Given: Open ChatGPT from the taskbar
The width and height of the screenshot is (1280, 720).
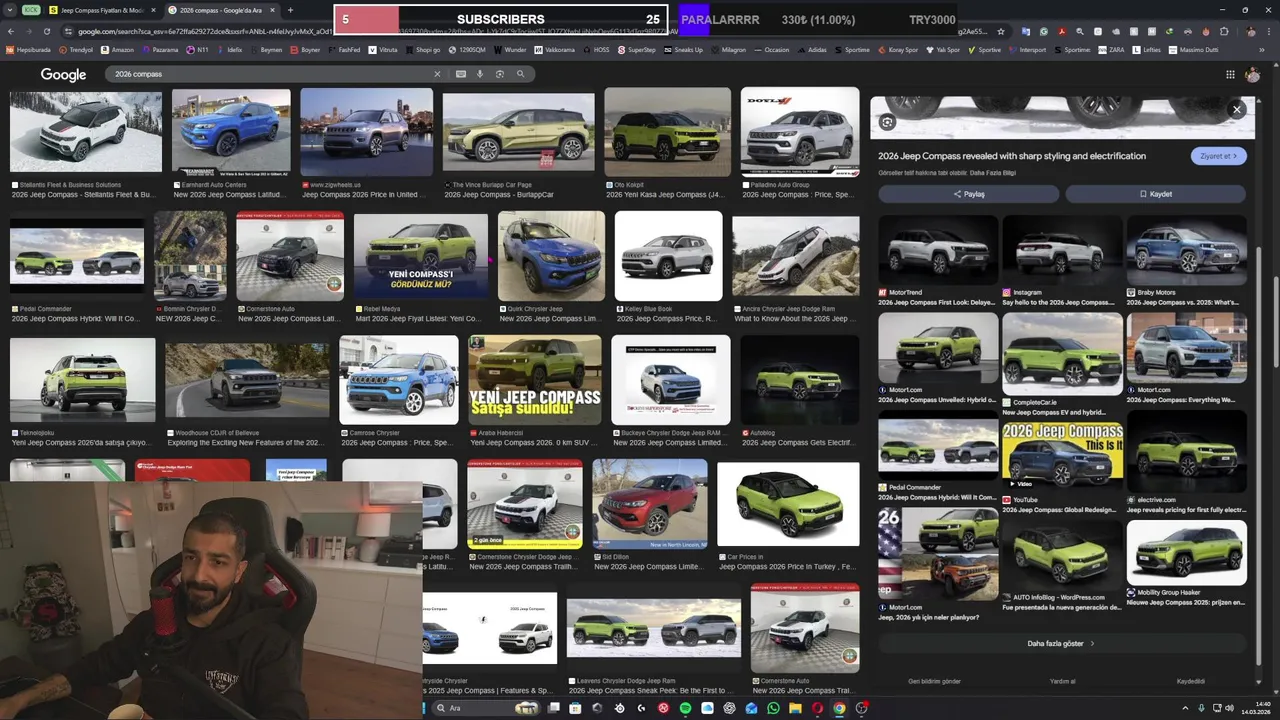Looking at the screenshot, I should tap(729, 708).
